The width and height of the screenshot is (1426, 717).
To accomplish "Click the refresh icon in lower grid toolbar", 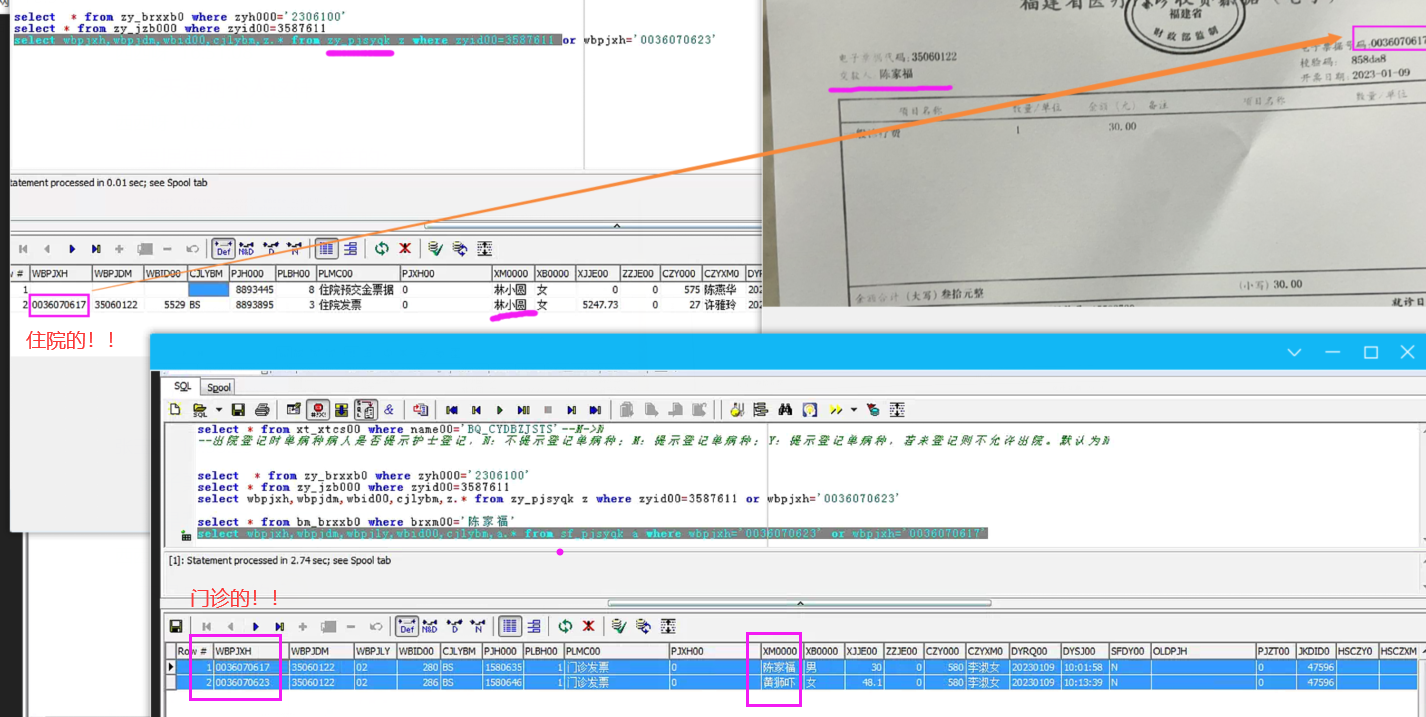I will [565, 626].
